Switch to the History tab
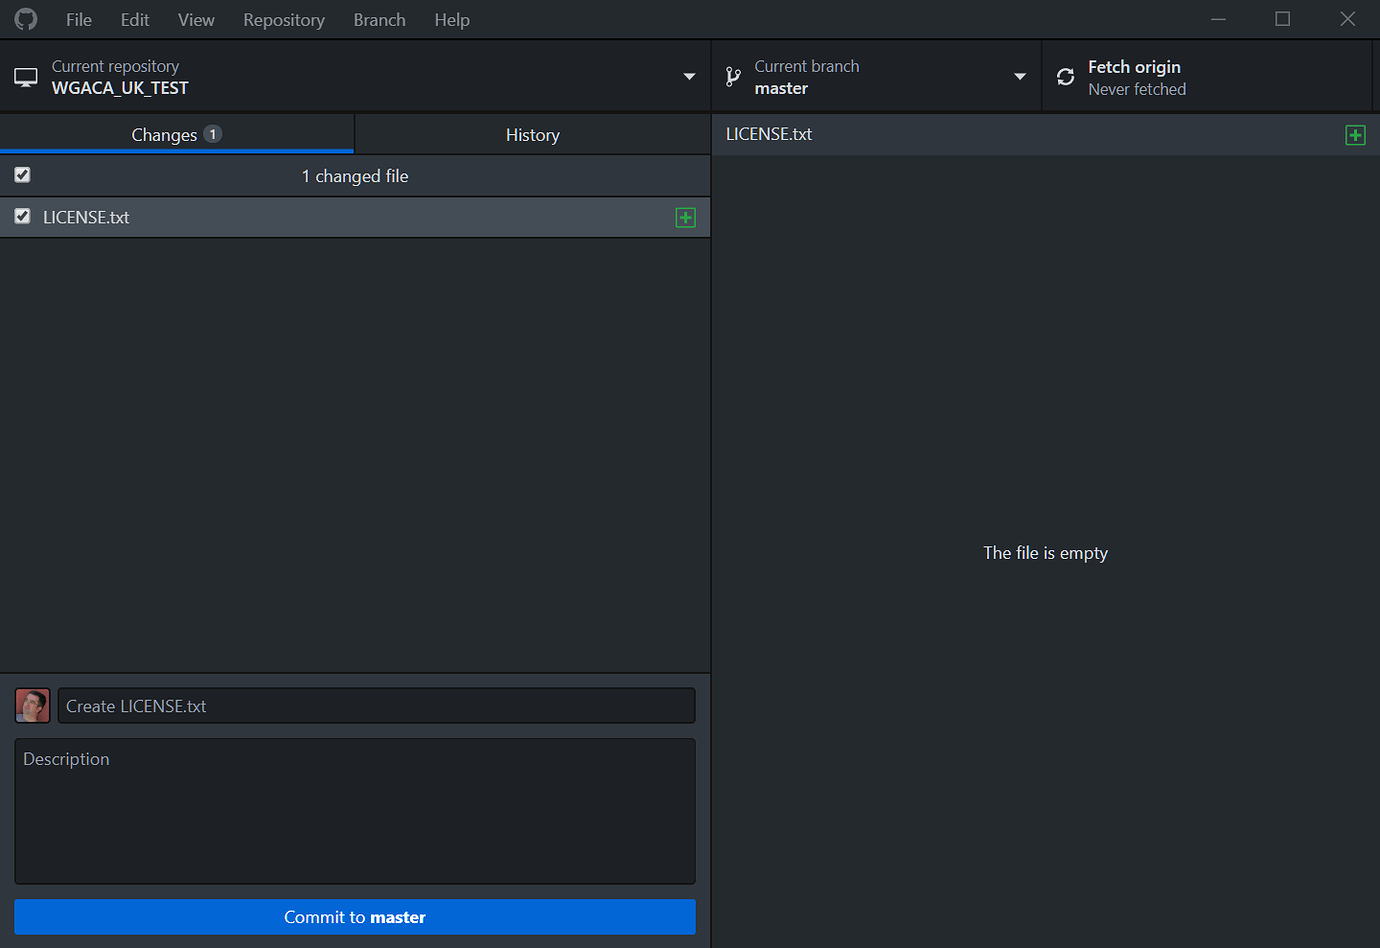The width and height of the screenshot is (1380, 948). tap(532, 135)
